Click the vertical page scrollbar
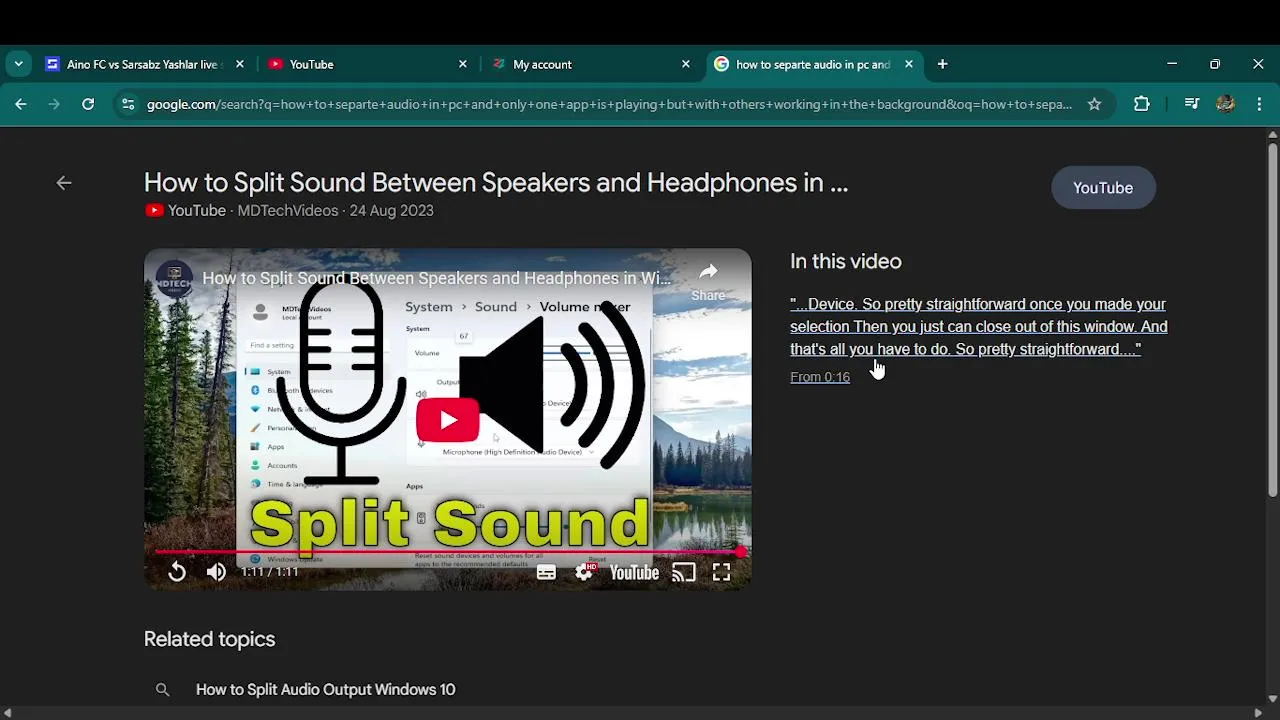 tap(1272, 320)
